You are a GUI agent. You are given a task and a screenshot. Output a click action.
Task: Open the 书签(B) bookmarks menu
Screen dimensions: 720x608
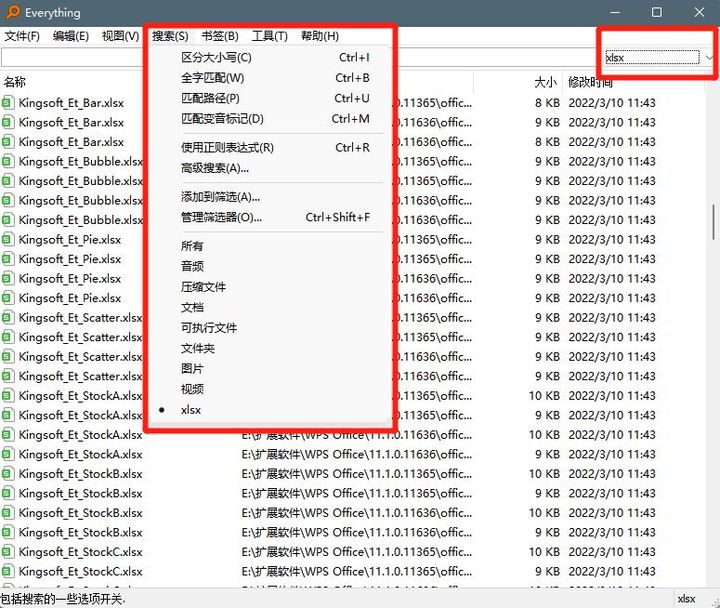tap(220, 36)
